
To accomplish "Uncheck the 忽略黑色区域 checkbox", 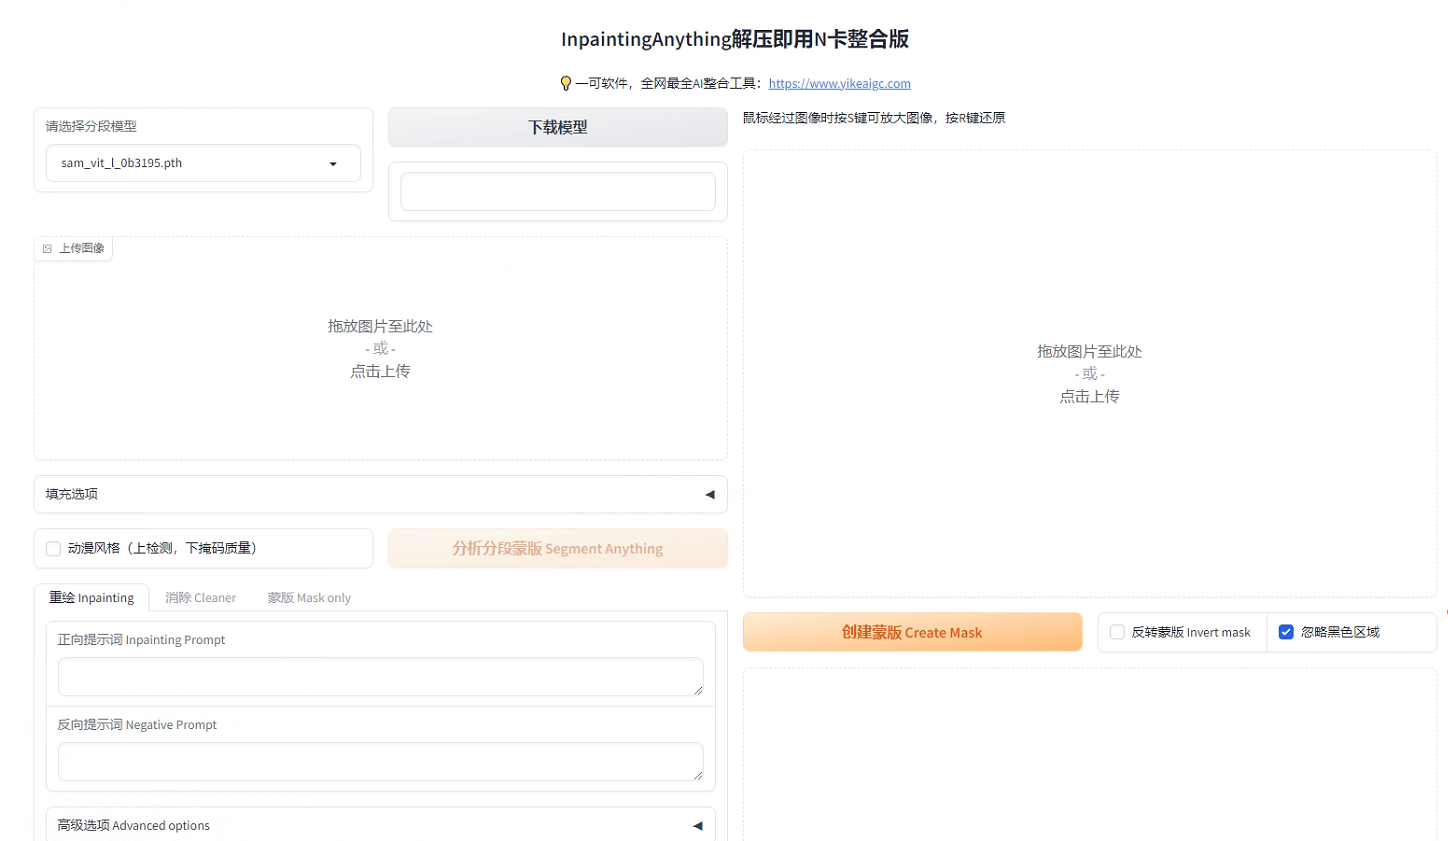I will click(1286, 632).
